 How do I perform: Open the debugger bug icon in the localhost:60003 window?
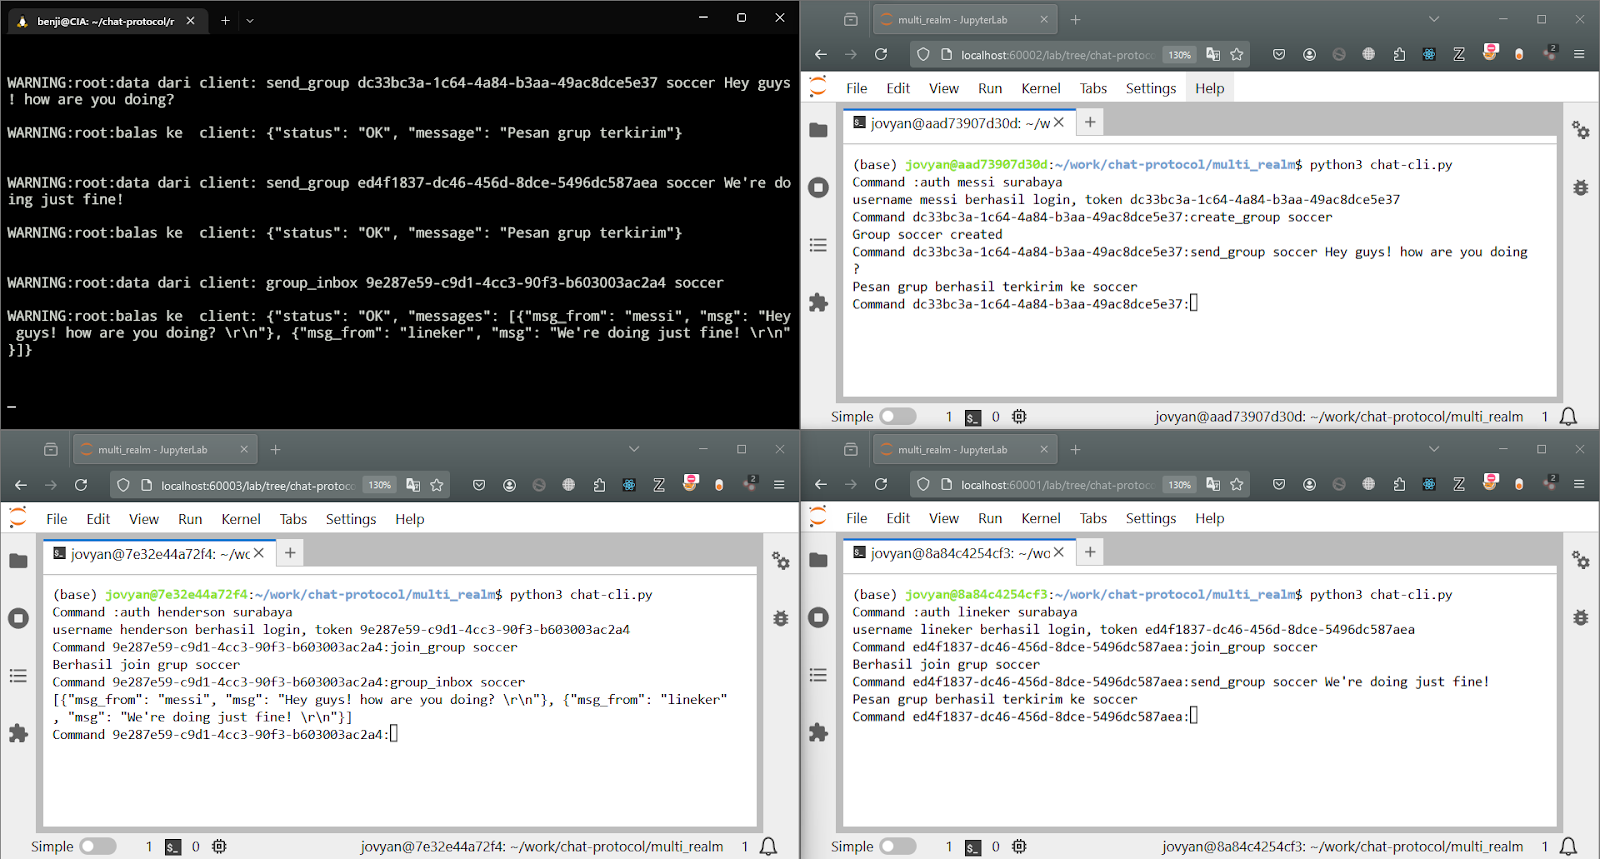pos(781,618)
